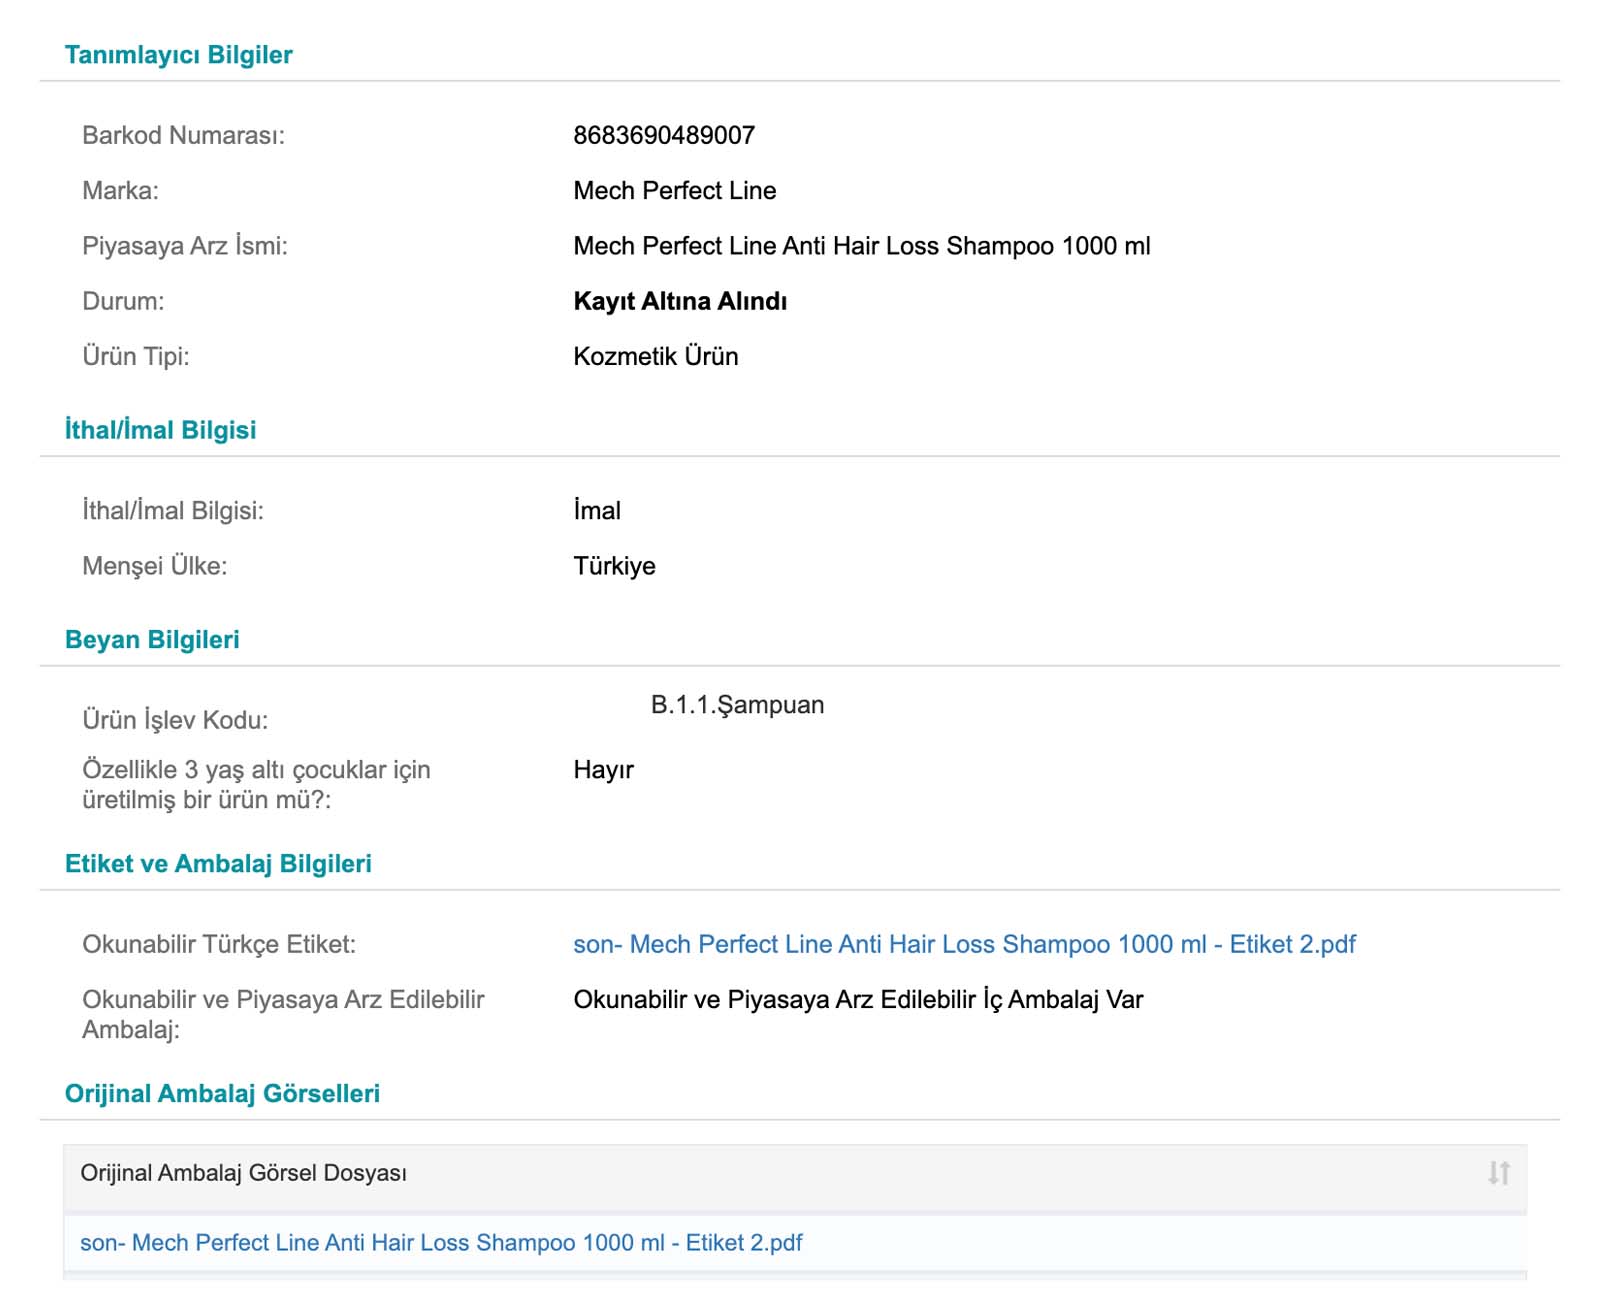1598x1312 pixels.
Task: Open the PDF link in Orijinal Ambalaj table
Action: click(441, 1242)
